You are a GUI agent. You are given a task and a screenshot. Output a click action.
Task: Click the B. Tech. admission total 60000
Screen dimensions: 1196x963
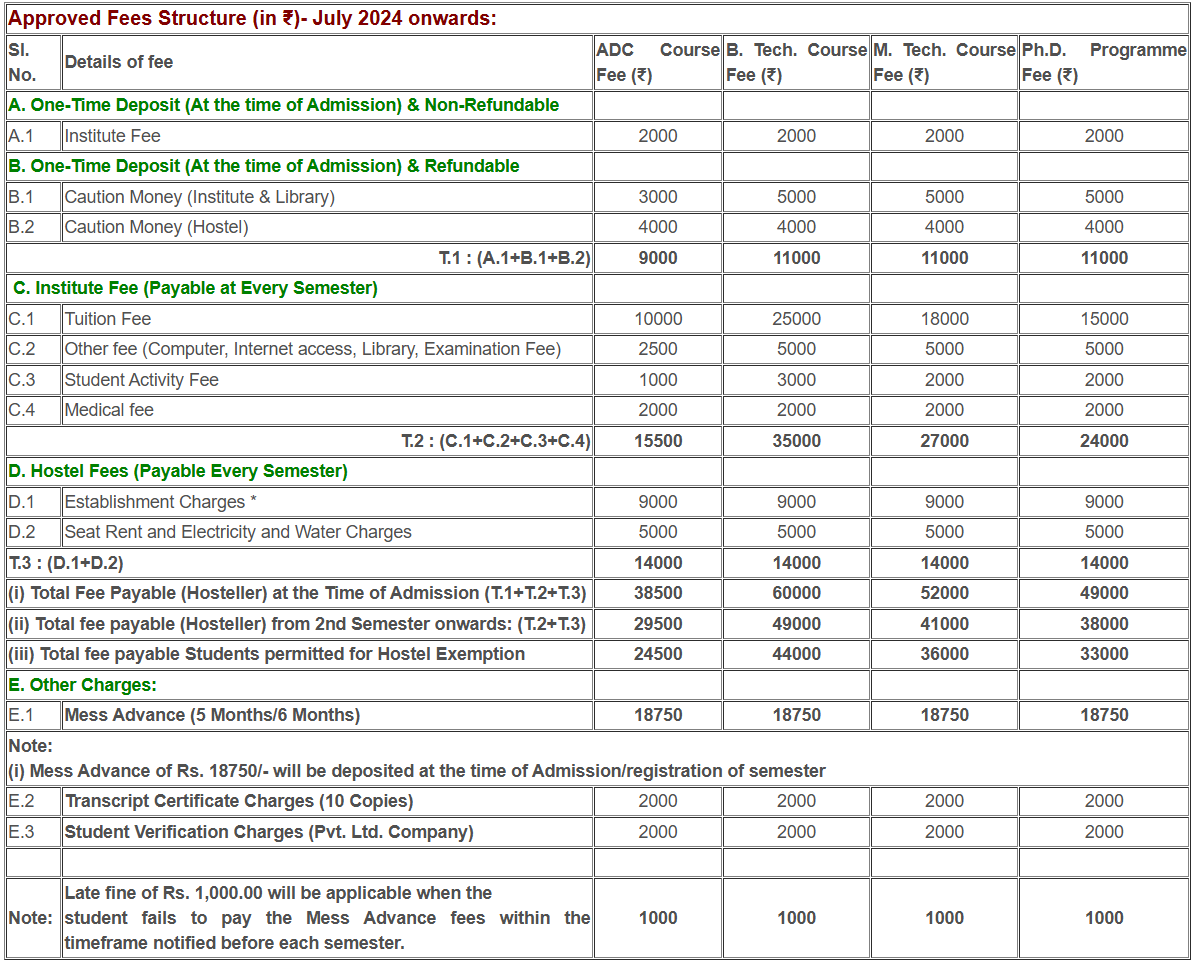click(x=796, y=593)
